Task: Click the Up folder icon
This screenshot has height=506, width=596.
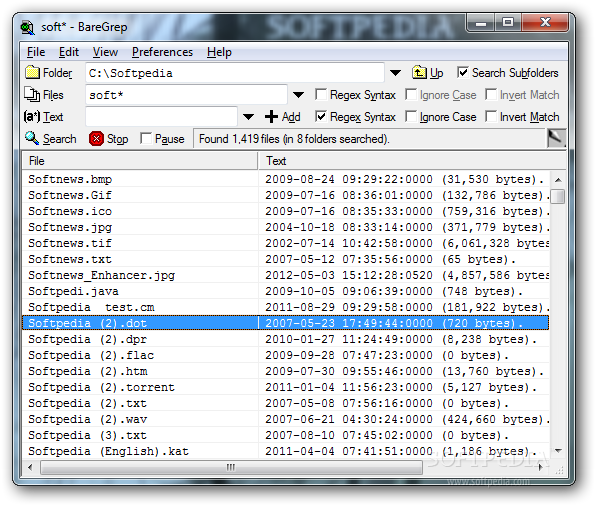Action: click(419, 72)
